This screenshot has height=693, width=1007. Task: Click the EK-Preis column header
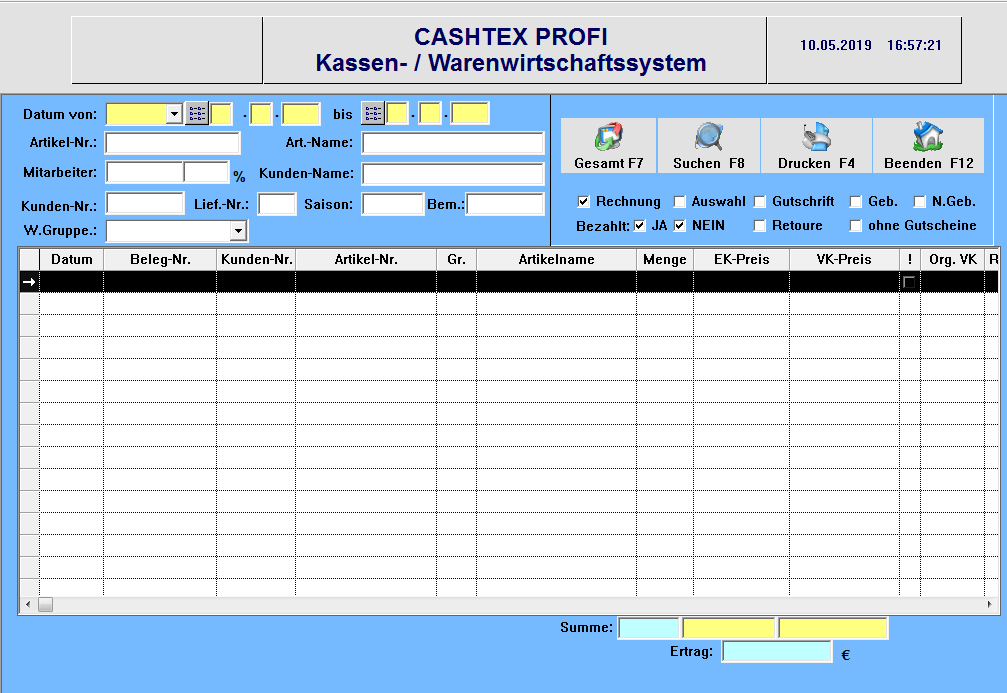[x=741, y=259]
